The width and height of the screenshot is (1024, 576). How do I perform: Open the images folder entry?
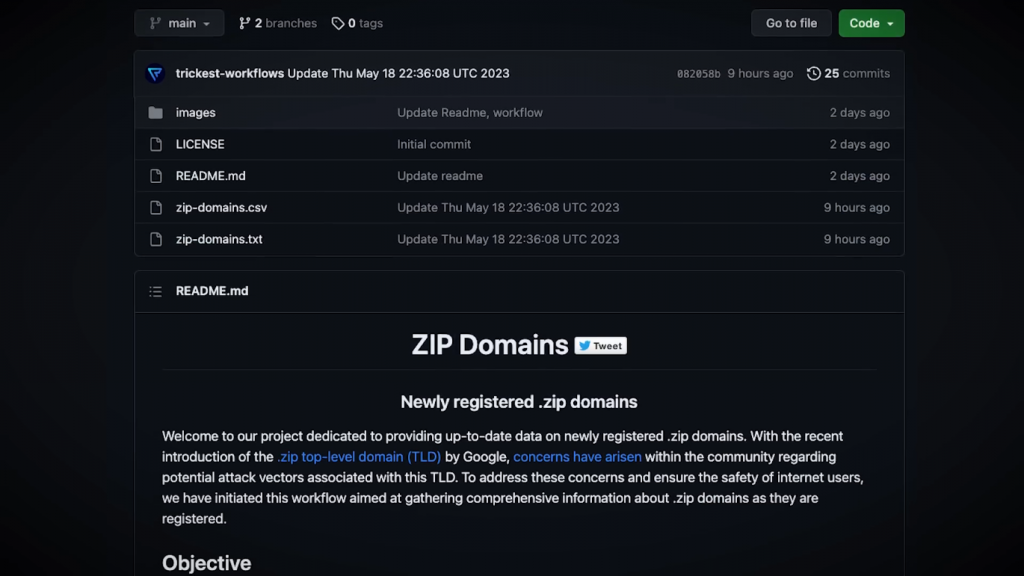tap(195, 113)
